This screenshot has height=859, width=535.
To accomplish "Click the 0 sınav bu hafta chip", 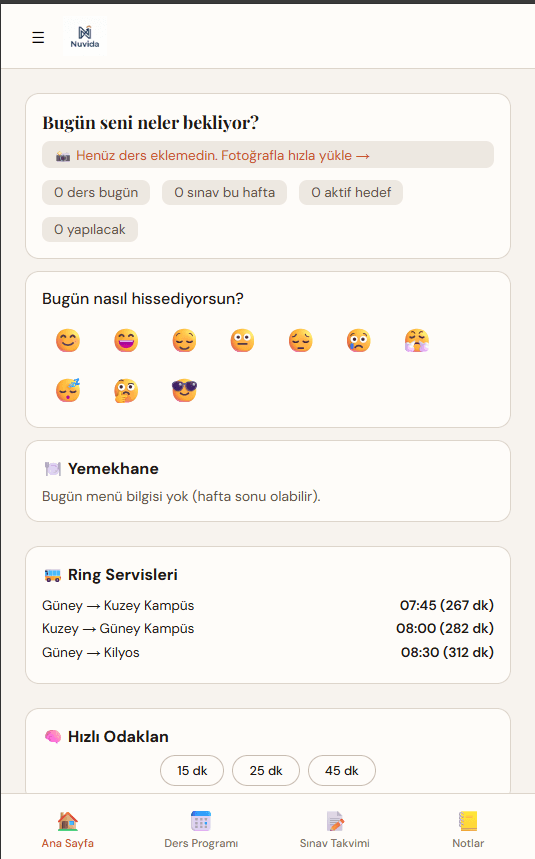I will coord(225,192).
